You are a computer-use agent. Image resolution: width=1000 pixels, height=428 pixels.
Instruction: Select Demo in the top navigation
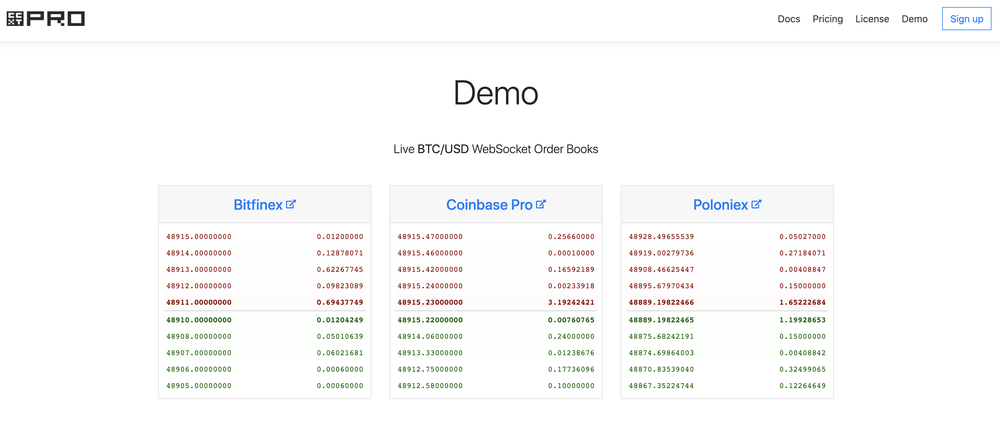coord(915,19)
